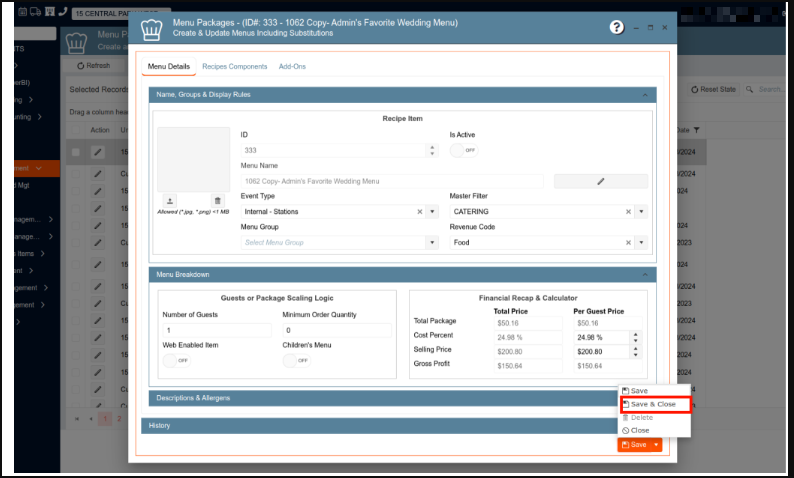
Task: Click the pencil edit button beside Menu Name
Action: [601, 181]
